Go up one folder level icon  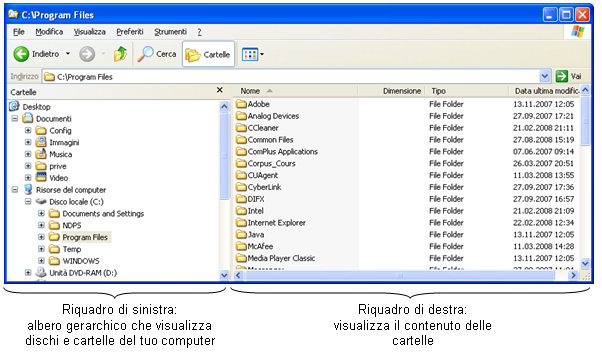(121, 54)
